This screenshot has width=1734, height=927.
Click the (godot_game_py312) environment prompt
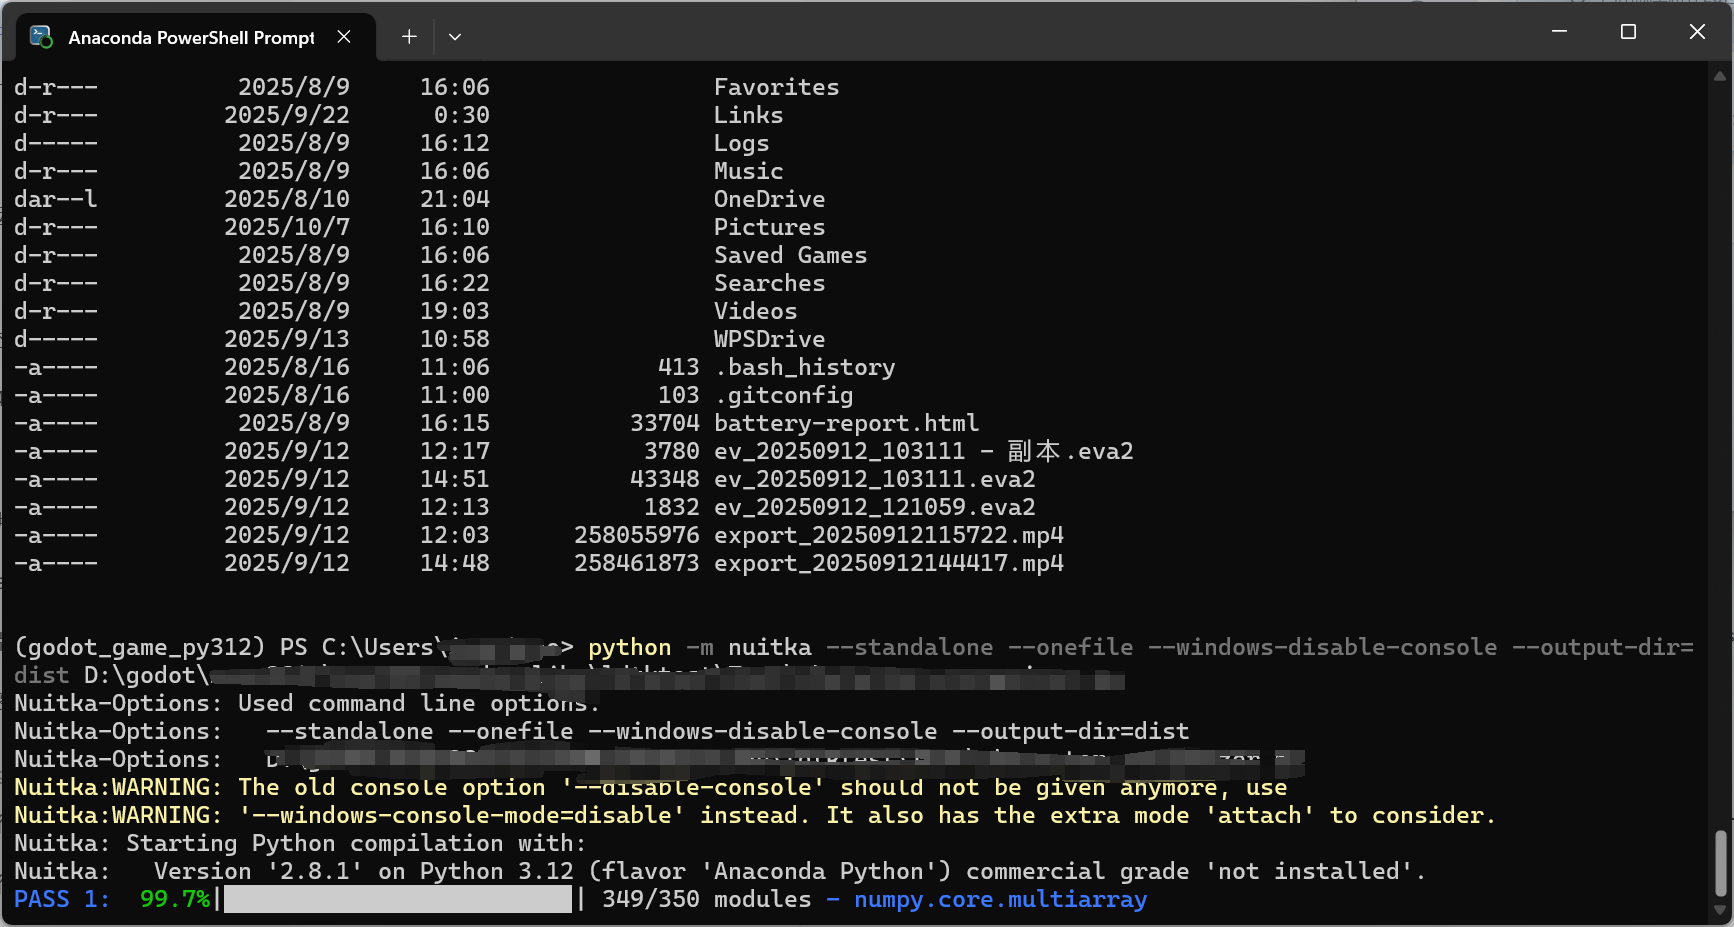139,647
